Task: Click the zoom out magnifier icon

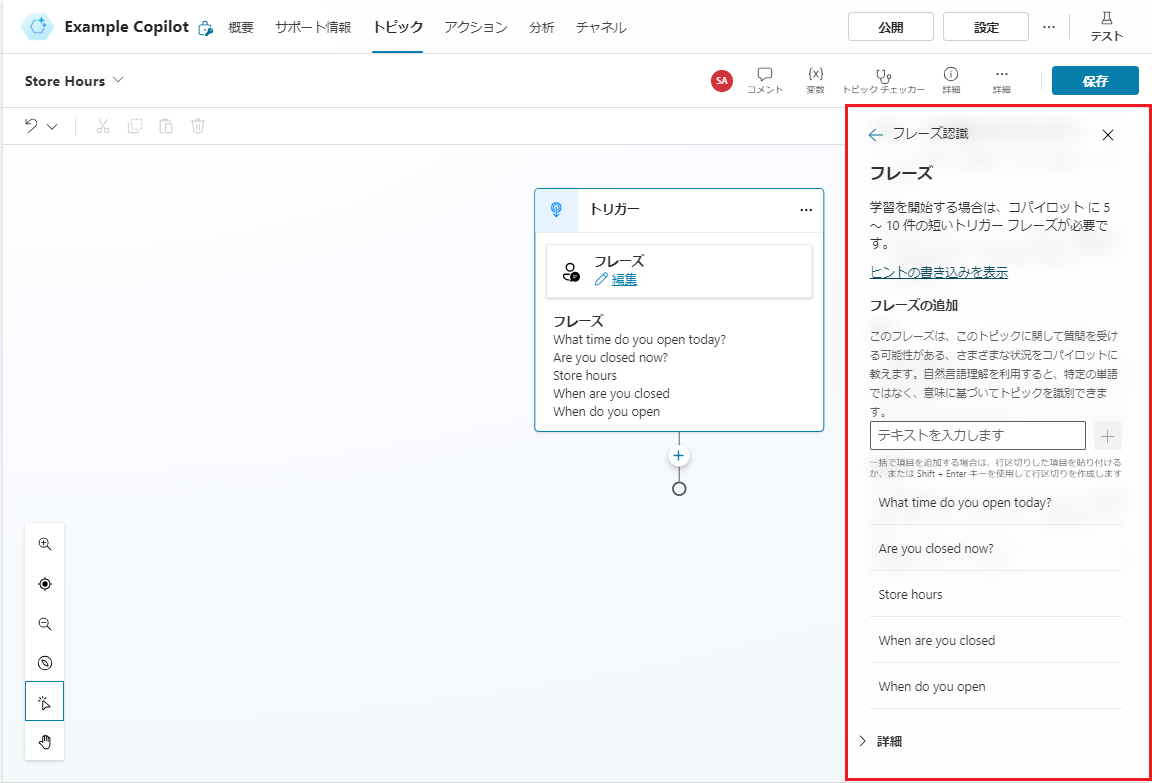Action: click(45, 624)
